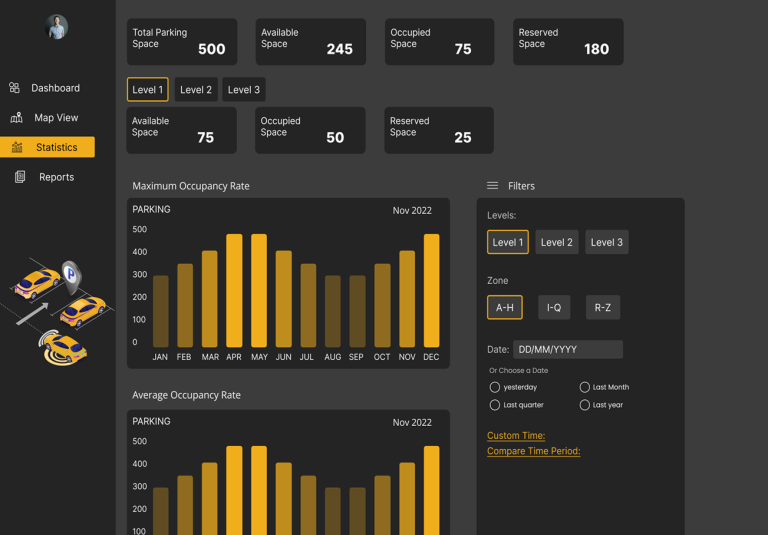Select Level 1 in Filters panel
Viewport: 768px width, 535px height.
508,242
